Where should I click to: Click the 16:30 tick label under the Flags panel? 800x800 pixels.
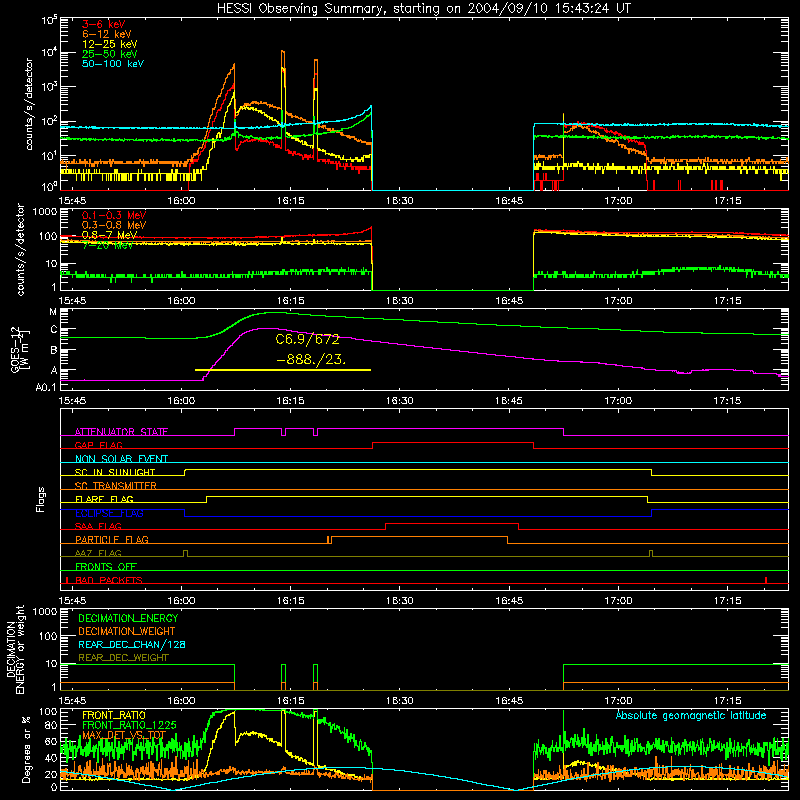coord(399,601)
